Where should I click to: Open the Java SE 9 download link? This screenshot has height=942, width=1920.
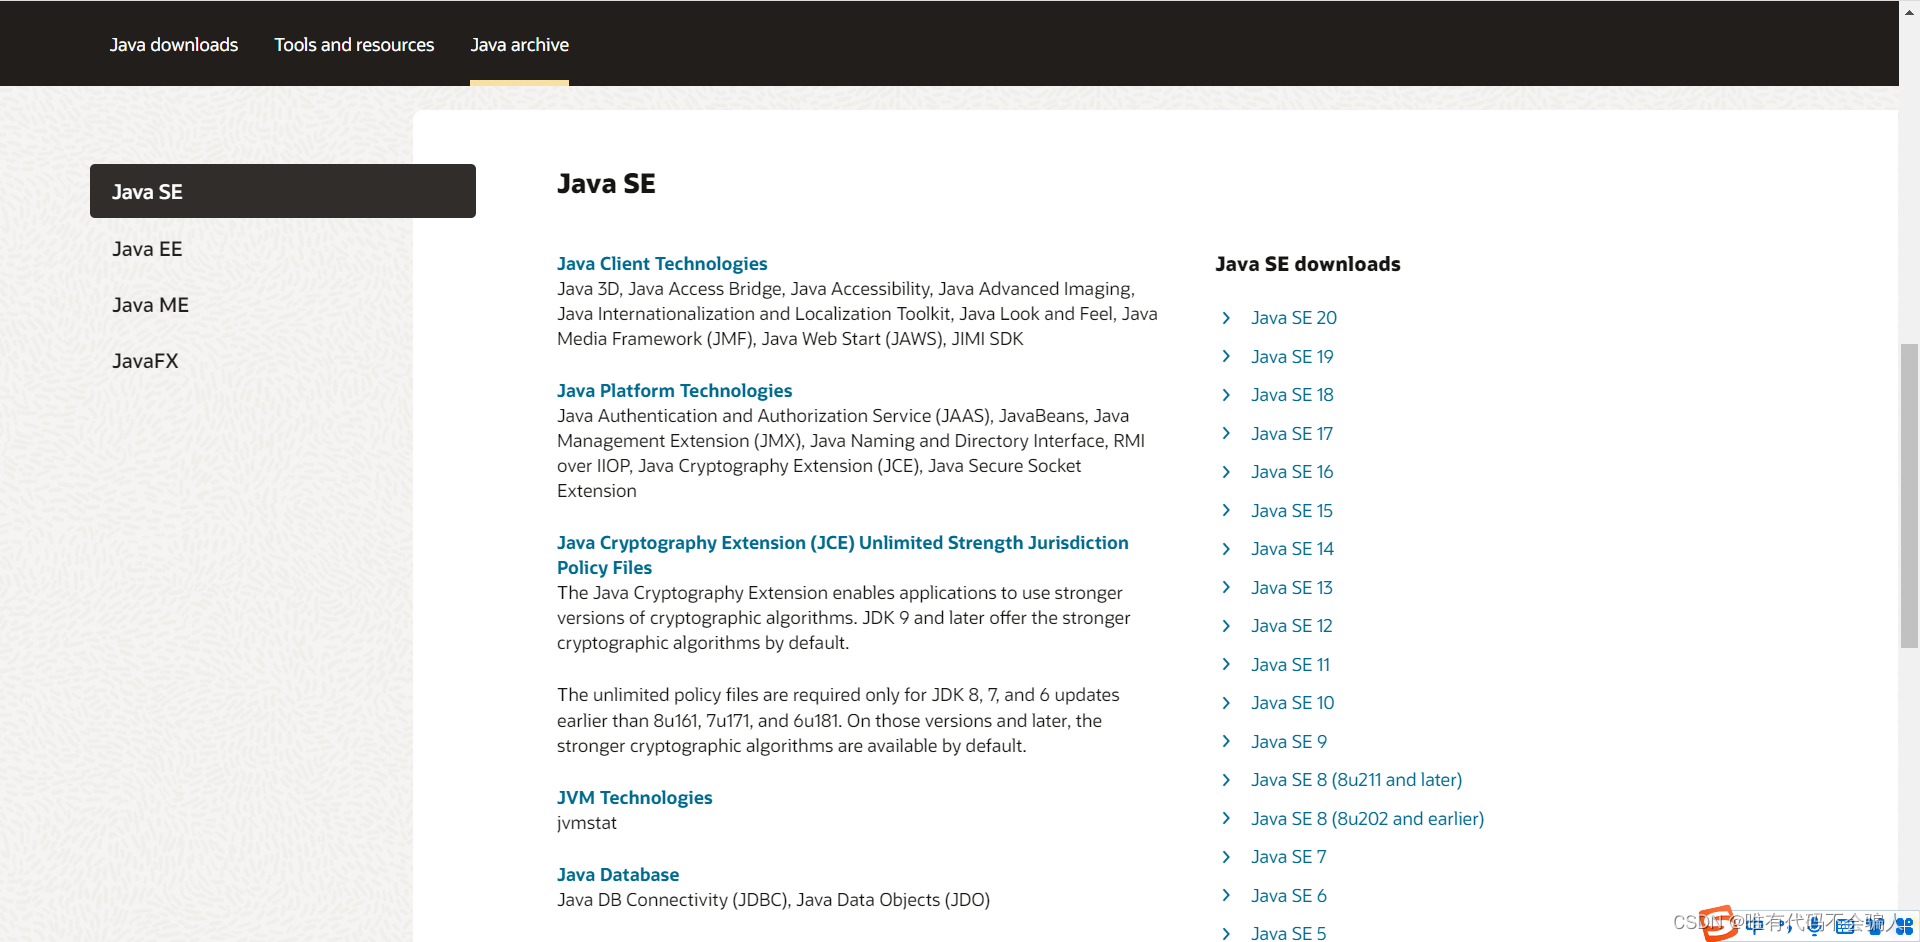coord(1289,742)
